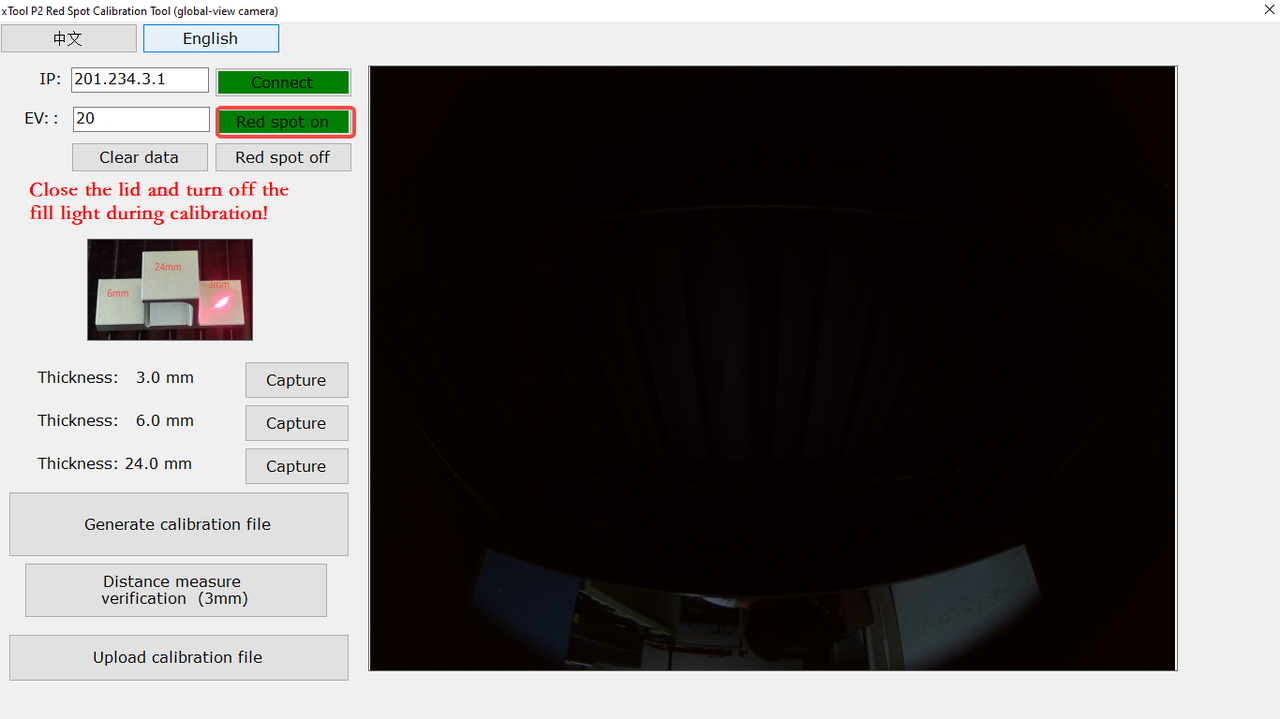
Task: Switch language to 中文
Action: click(x=68, y=39)
